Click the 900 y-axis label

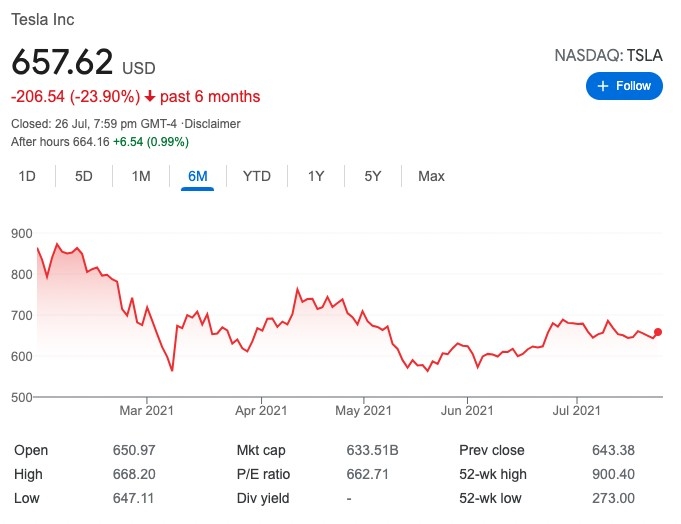pyautogui.click(x=22, y=234)
